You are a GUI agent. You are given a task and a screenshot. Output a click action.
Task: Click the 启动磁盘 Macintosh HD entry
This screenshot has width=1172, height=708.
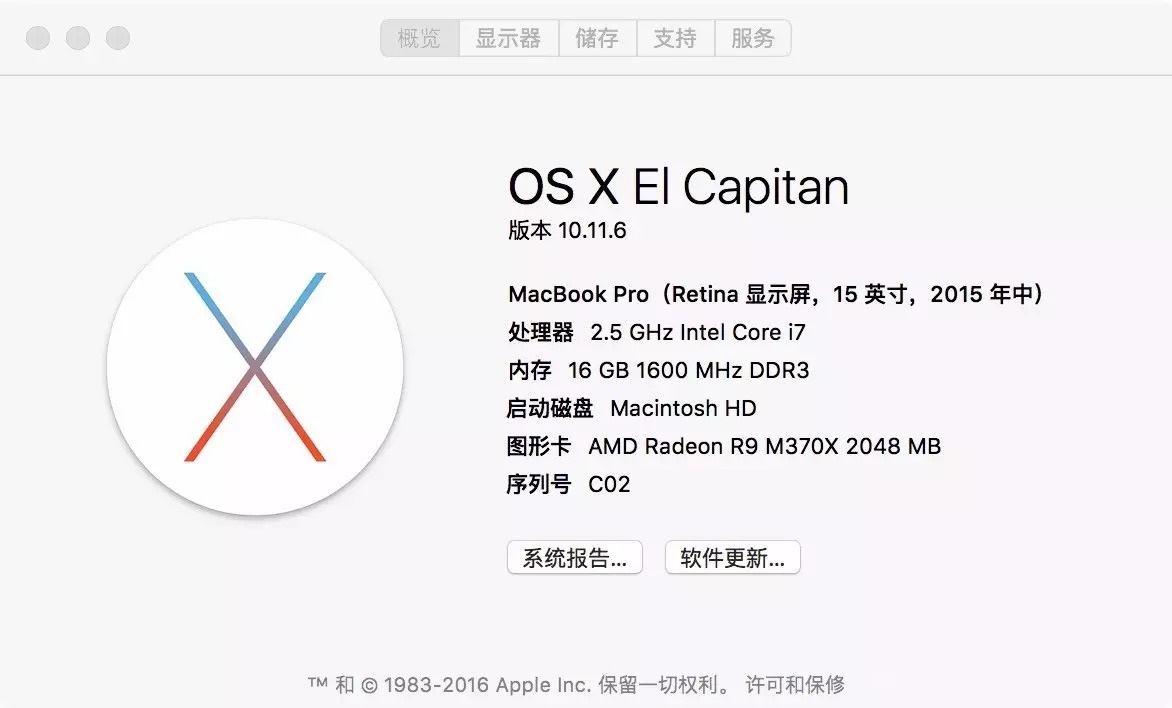(x=631, y=408)
